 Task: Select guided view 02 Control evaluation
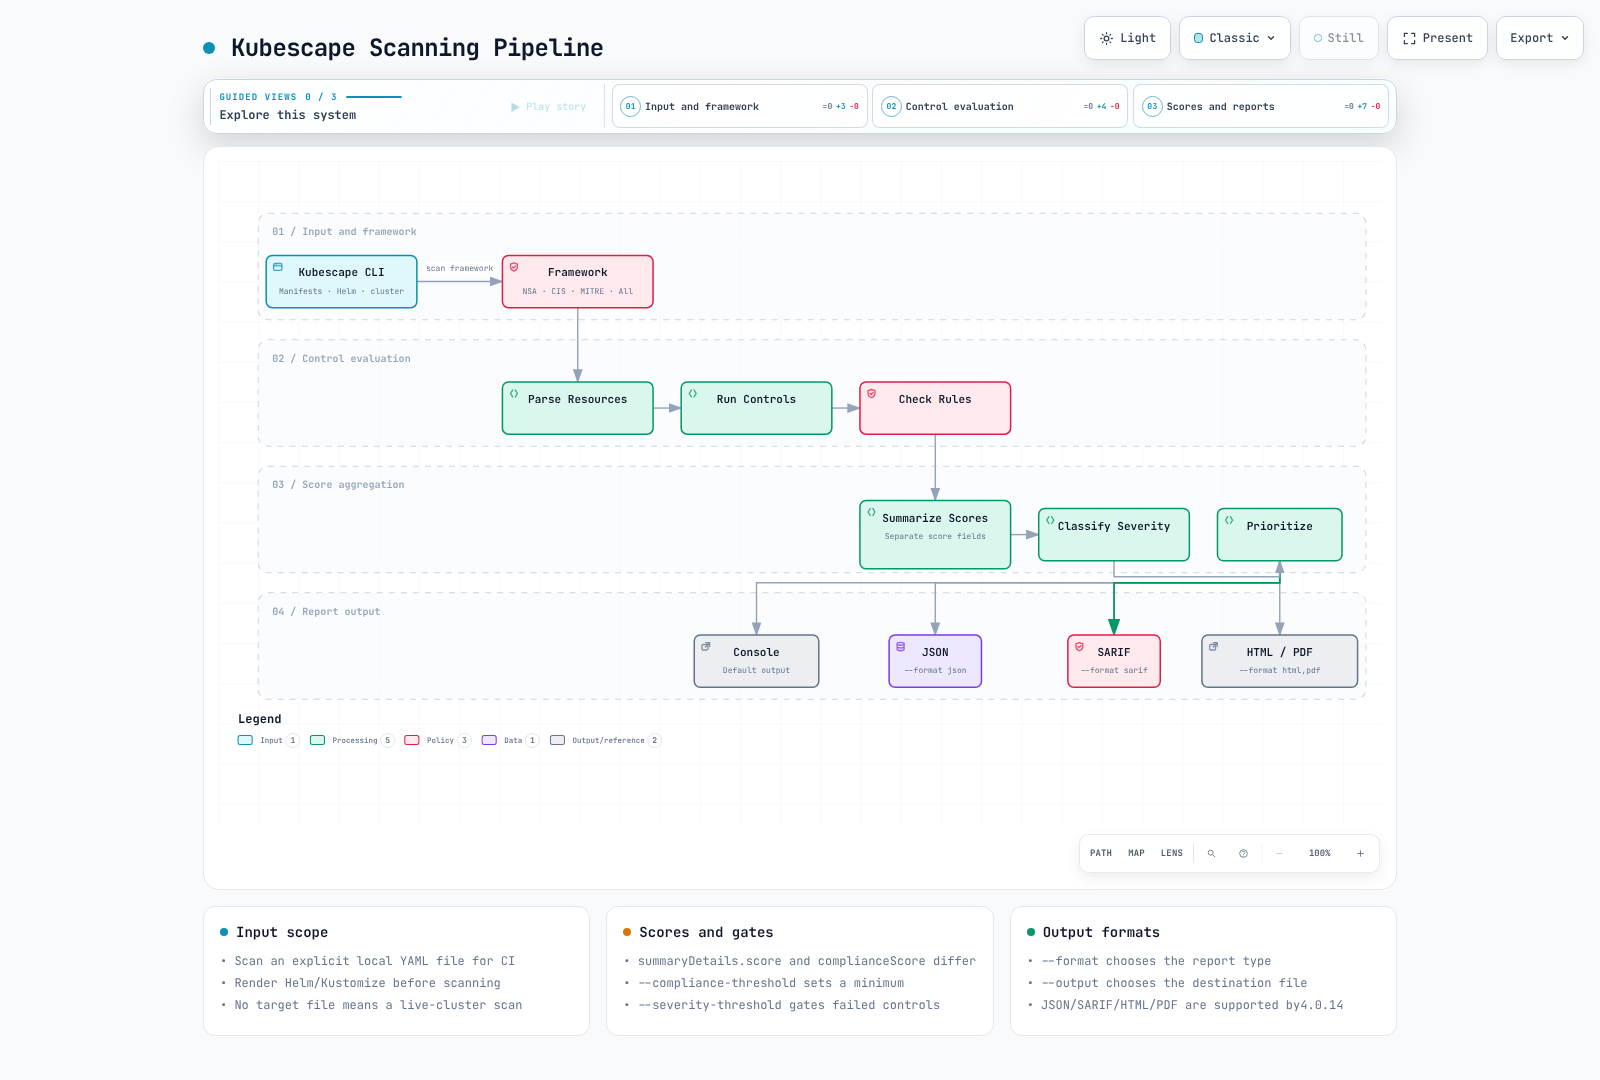(999, 106)
